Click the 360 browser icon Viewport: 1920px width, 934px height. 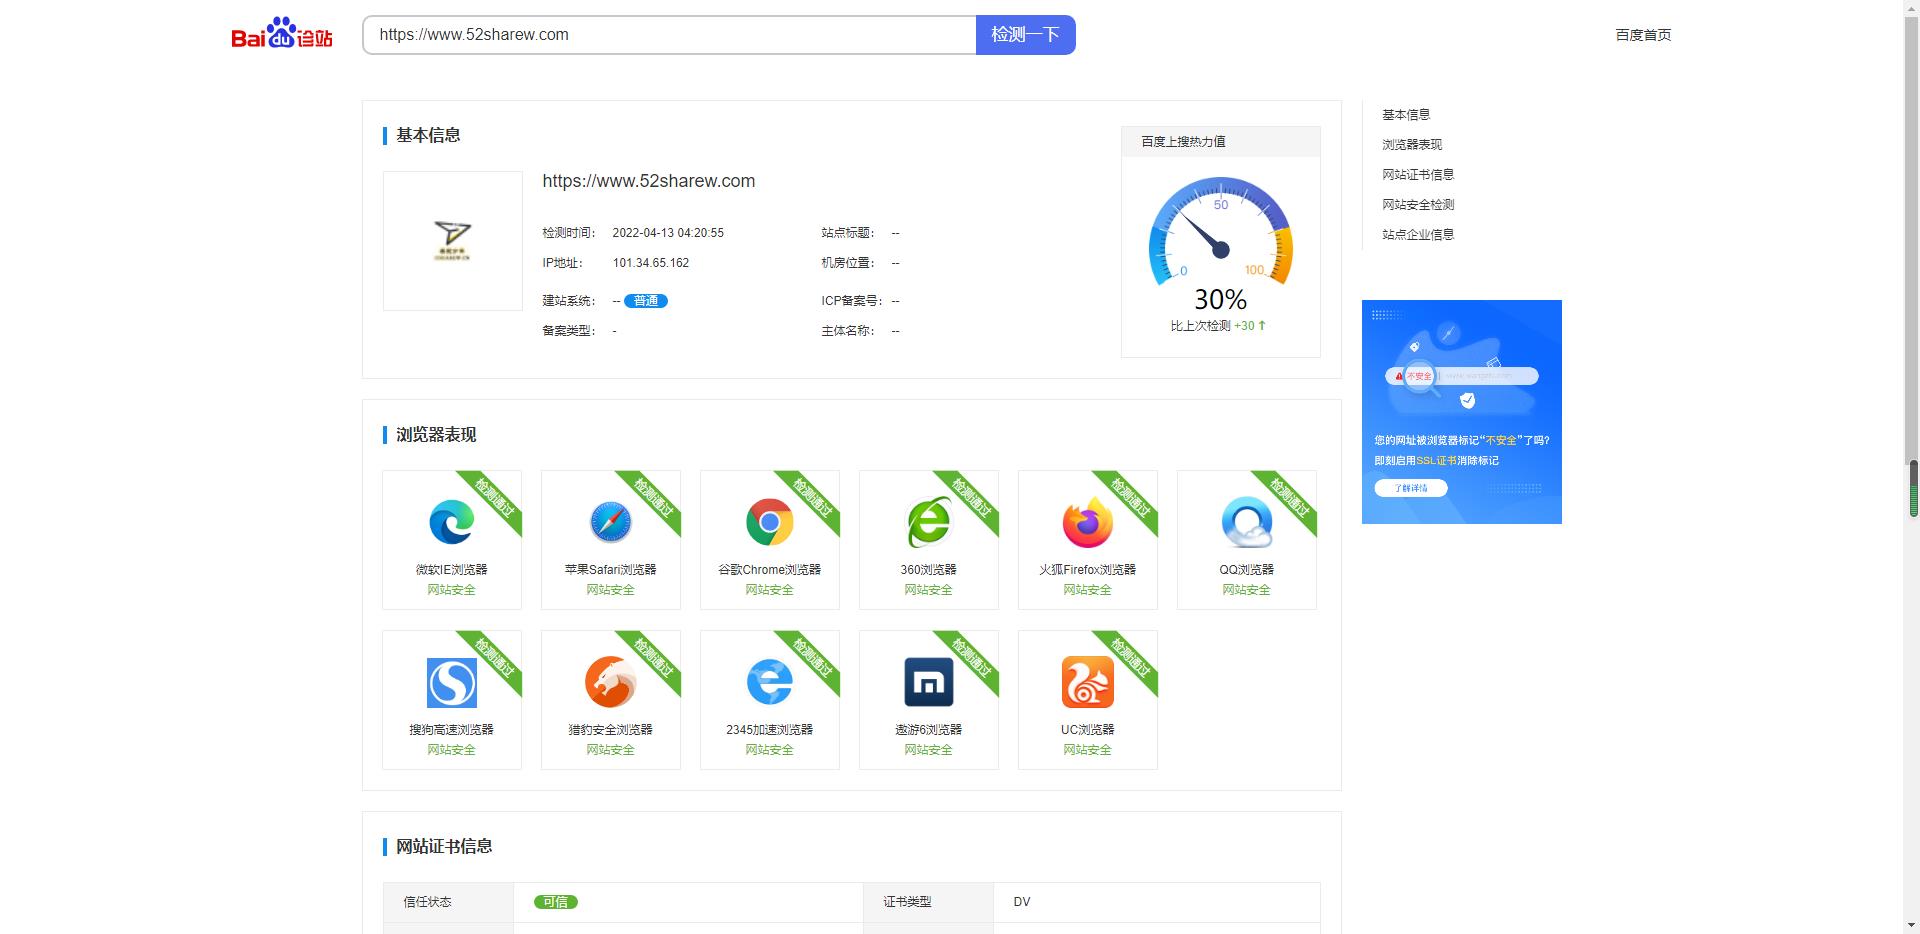(x=928, y=523)
